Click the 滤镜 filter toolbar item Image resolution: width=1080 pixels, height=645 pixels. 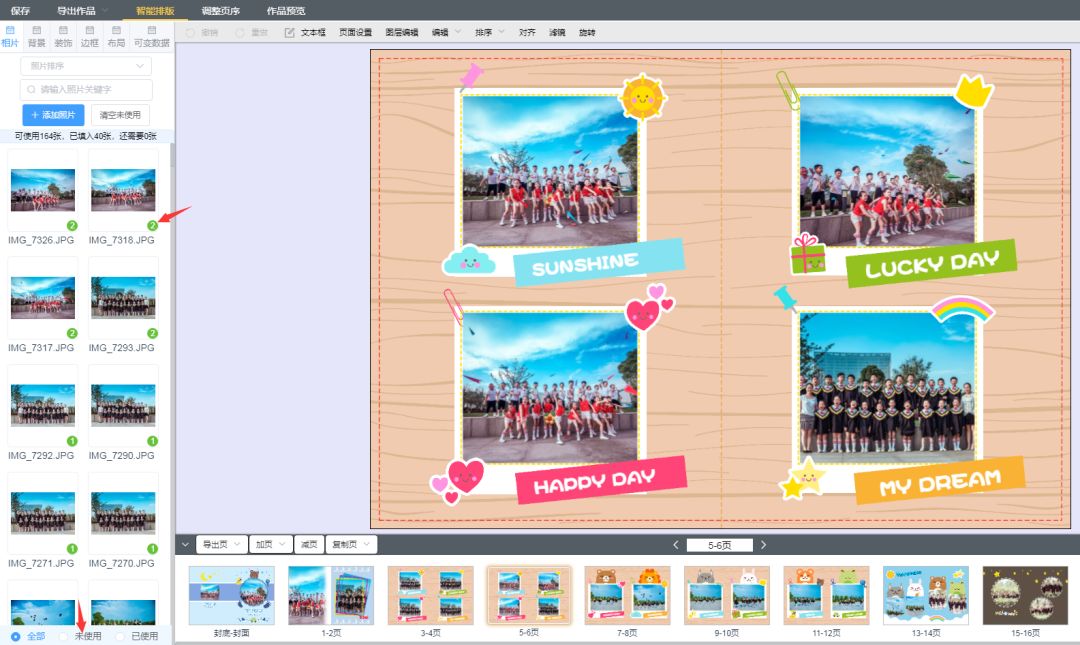(557, 32)
